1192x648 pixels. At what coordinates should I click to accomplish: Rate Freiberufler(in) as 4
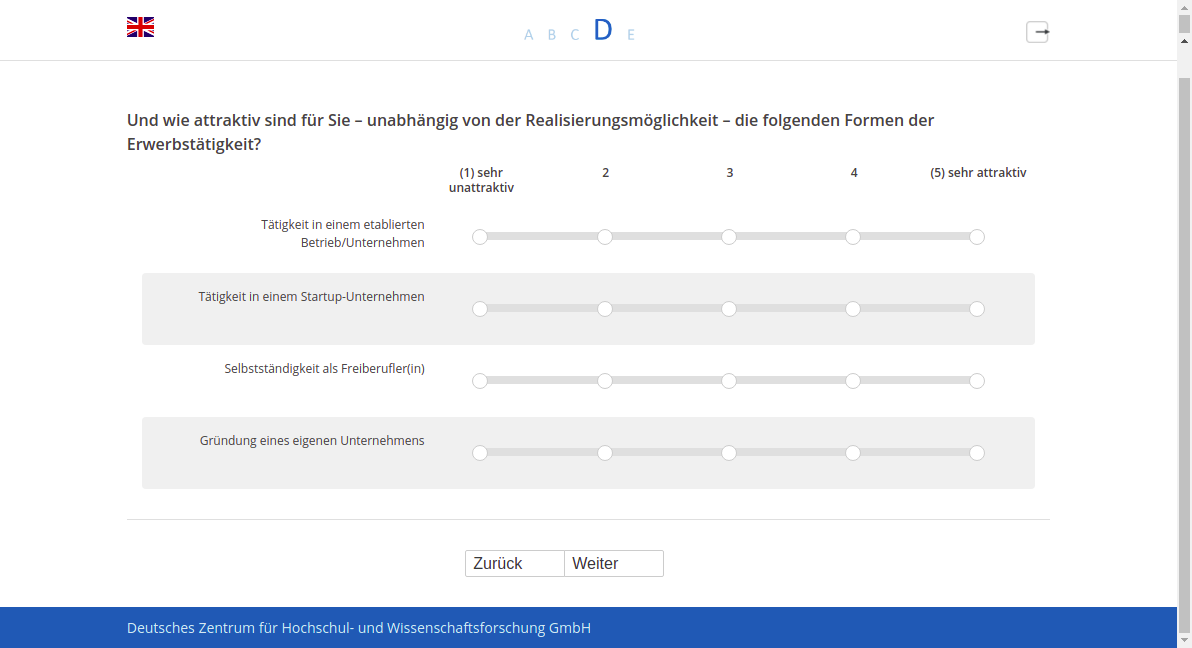[x=853, y=381]
